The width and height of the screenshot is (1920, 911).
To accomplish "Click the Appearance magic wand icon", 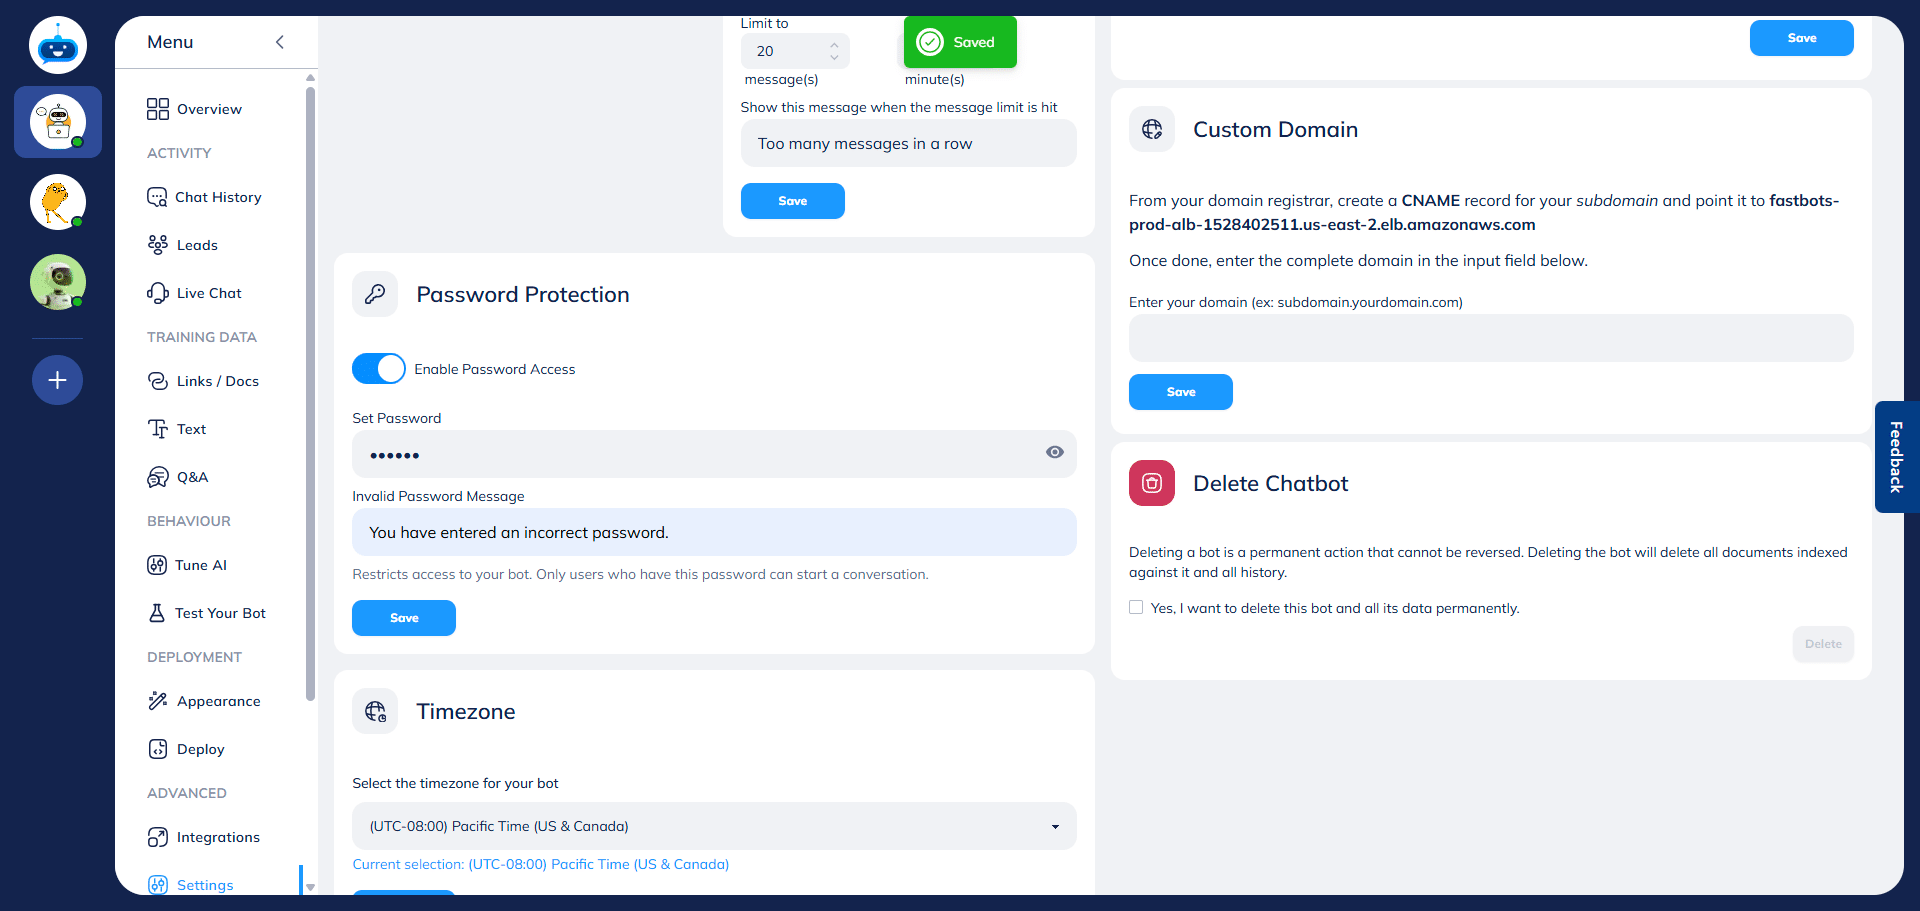I will point(158,701).
